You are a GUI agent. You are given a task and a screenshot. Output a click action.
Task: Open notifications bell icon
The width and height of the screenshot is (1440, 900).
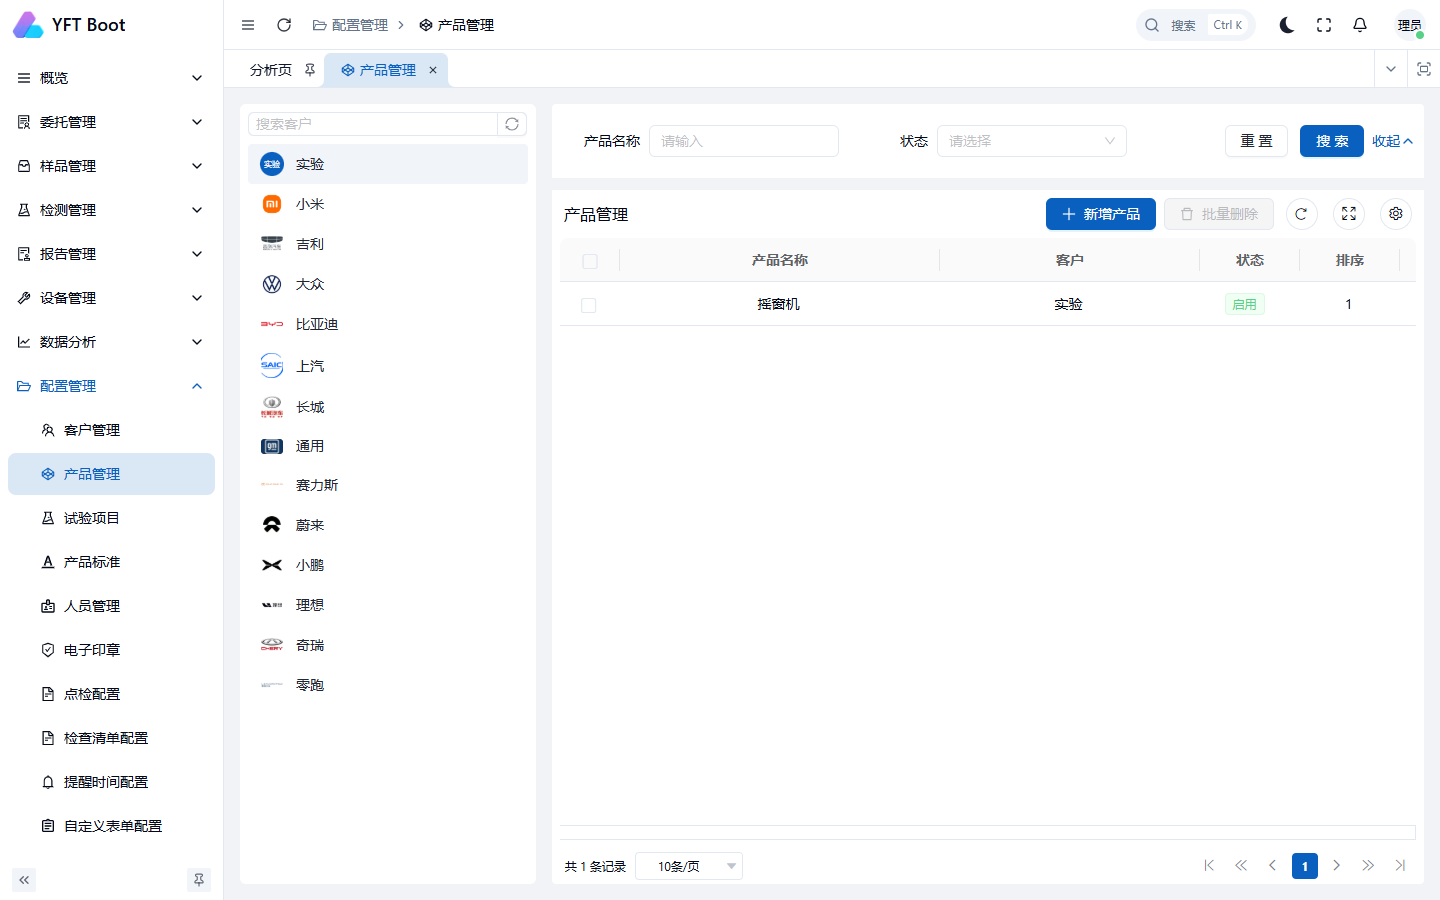pyautogui.click(x=1360, y=25)
